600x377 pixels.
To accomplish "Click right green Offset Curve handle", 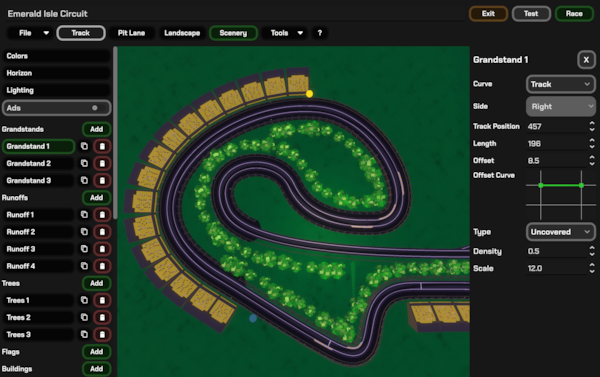I will 581,185.
